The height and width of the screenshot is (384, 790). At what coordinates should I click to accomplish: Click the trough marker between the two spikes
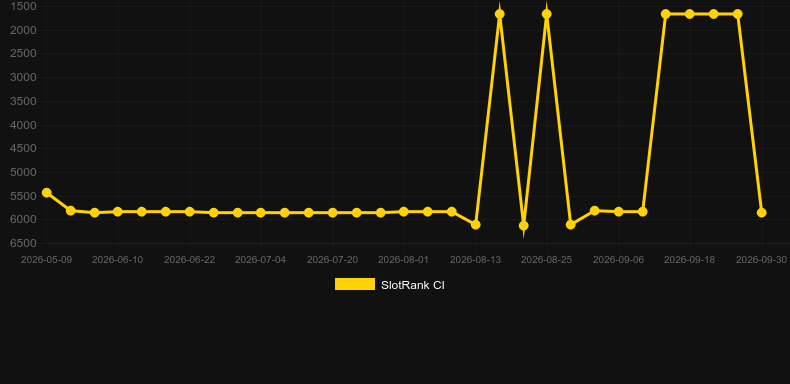click(x=523, y=225)
